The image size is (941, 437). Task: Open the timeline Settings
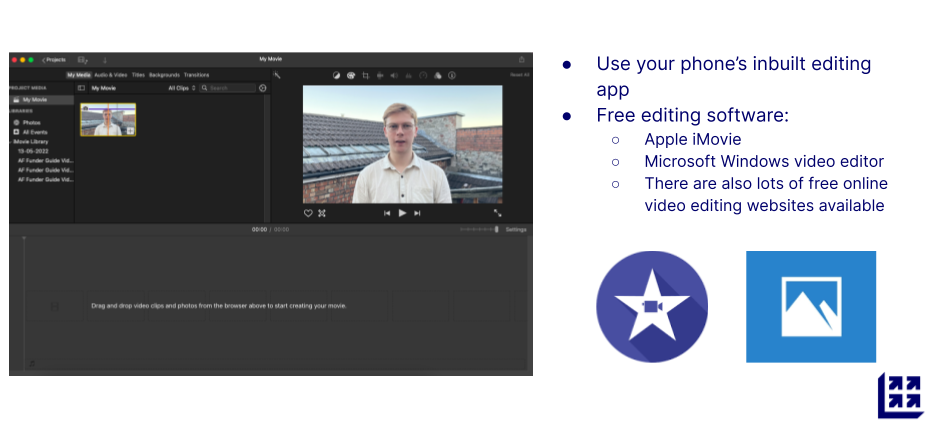click(x=516, y=229)
